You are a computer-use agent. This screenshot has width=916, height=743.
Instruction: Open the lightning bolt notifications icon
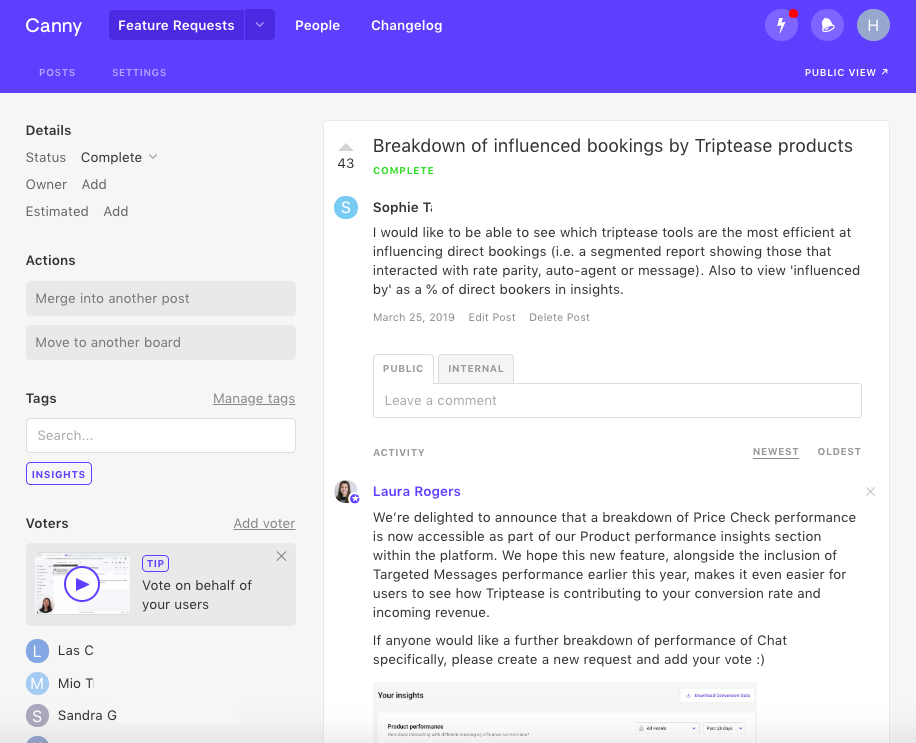pyautogui.click(x=781, y=25)
